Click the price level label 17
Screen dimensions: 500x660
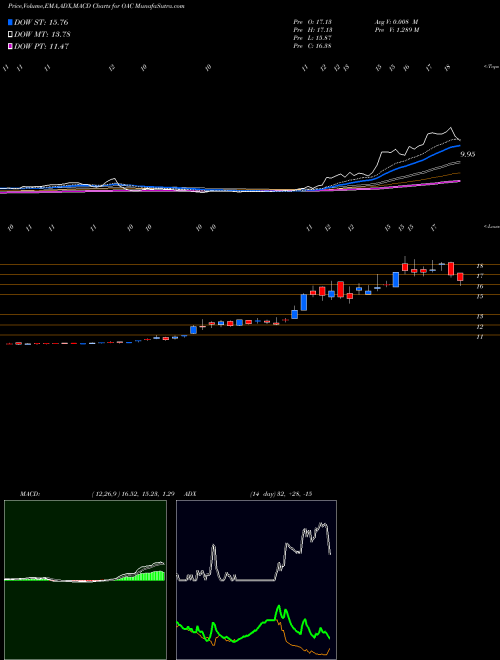[x=479, y=276]
